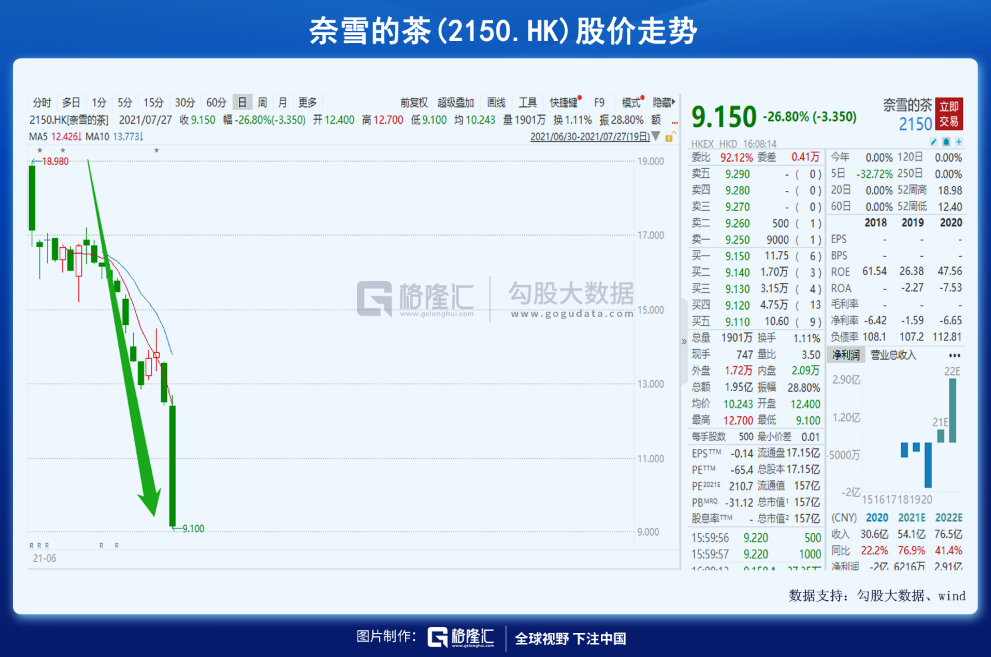Select the 营业总收入 chart tab
The image size is (991, 657).
tap(893, 355)
